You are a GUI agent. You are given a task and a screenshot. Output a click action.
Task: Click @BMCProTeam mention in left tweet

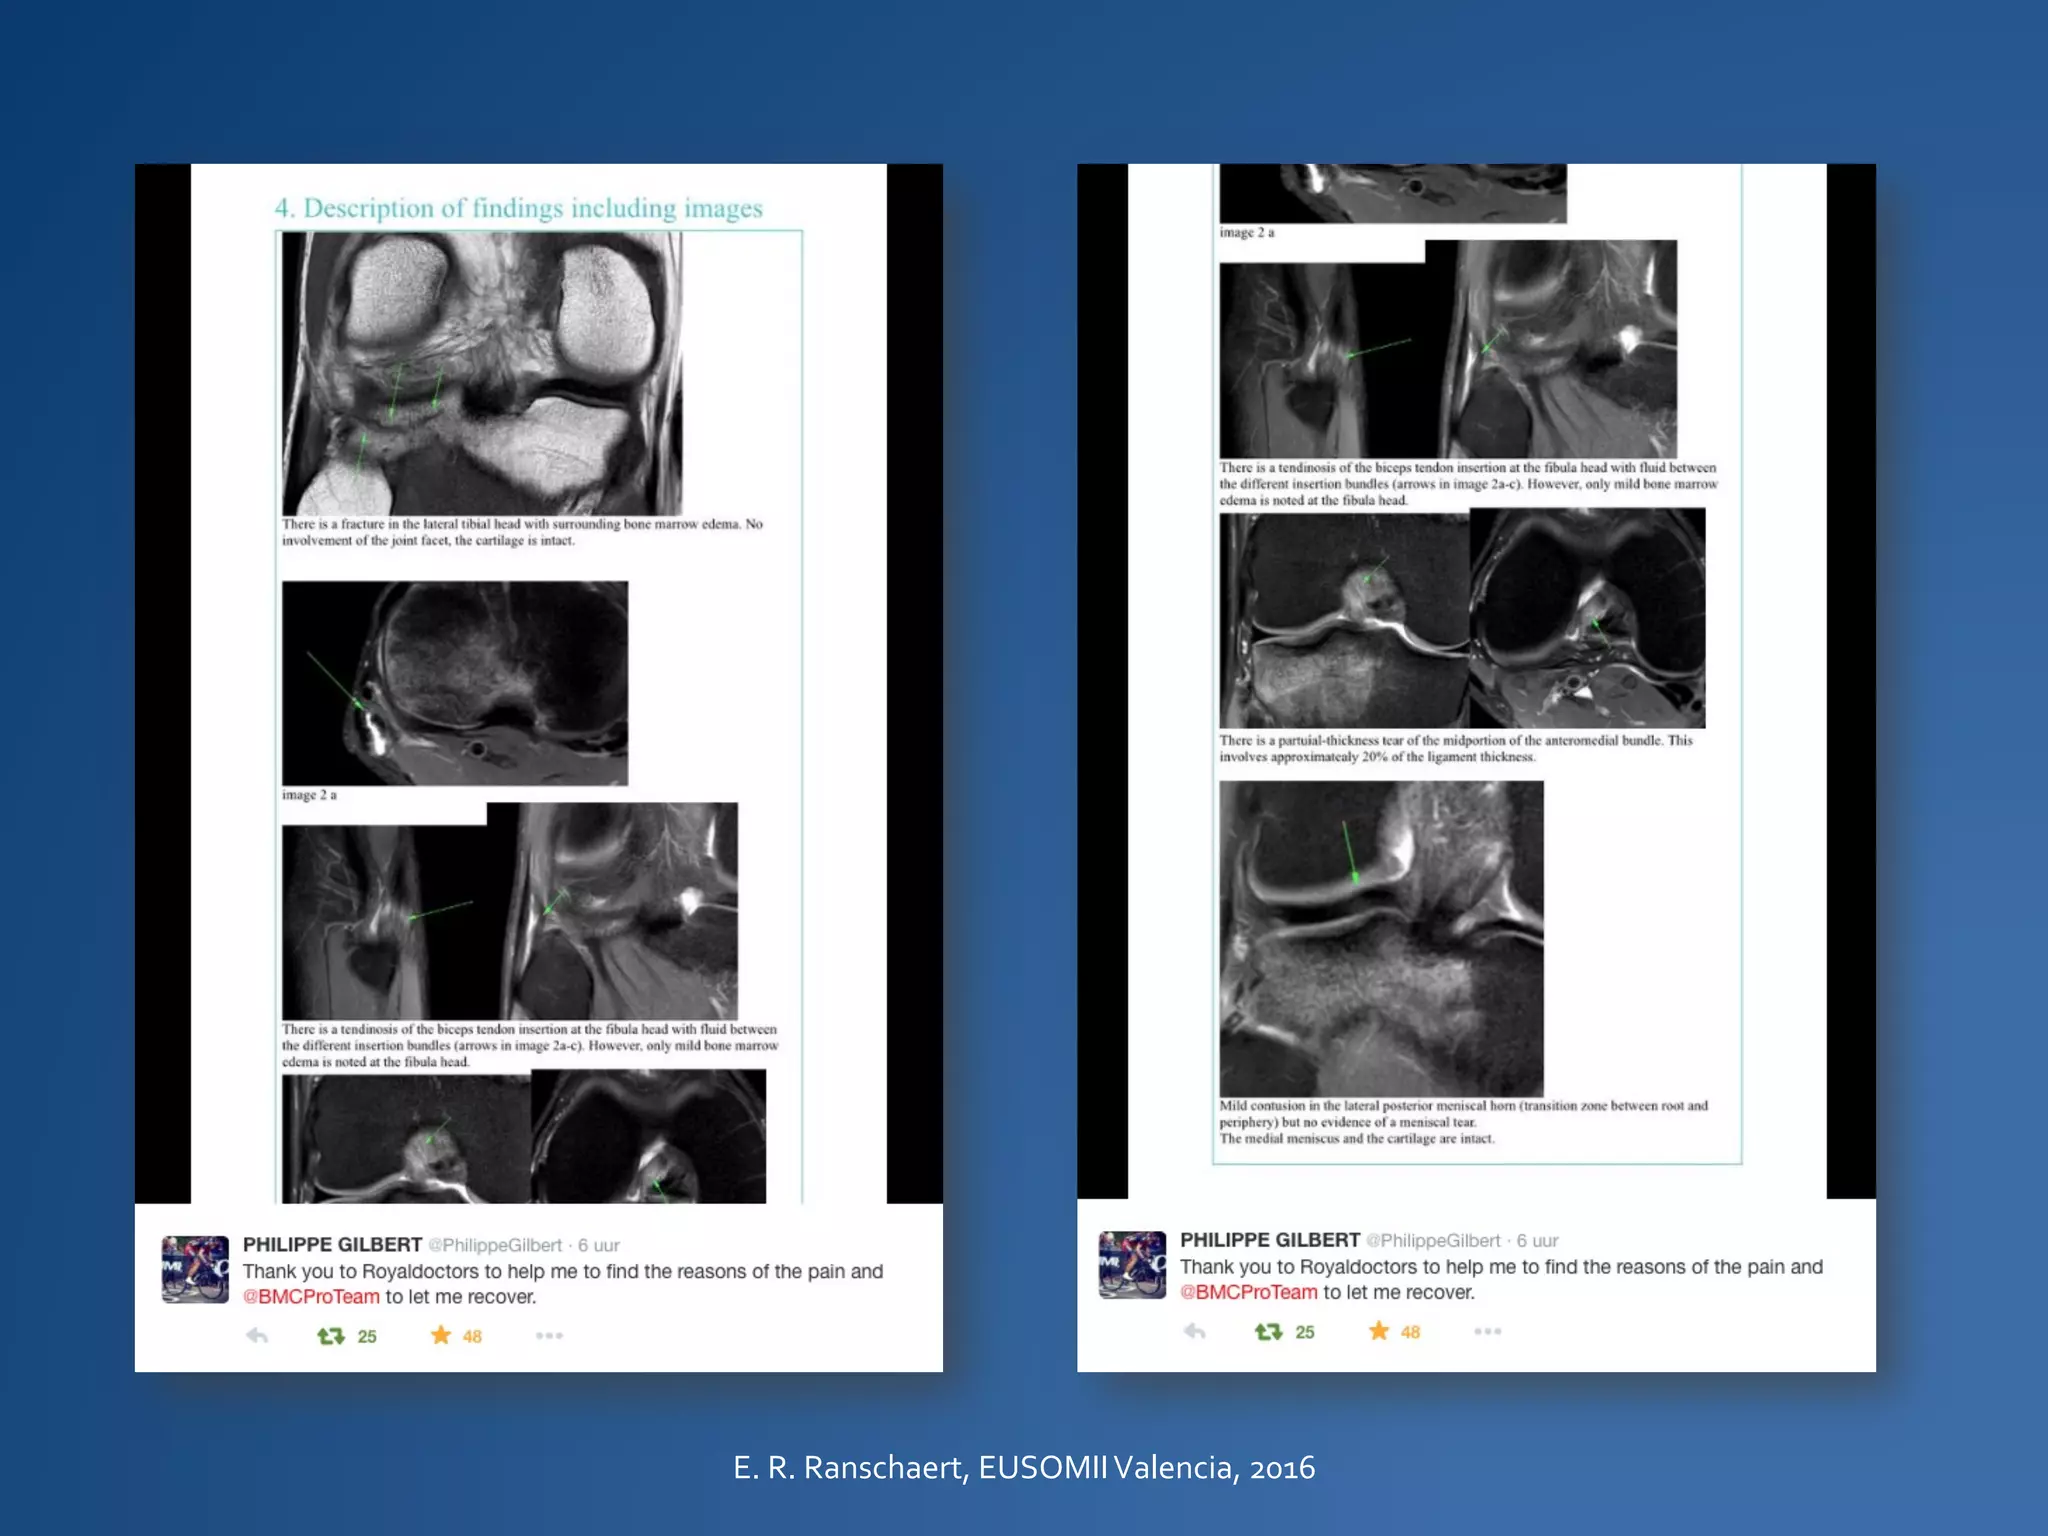coord(311,1297)
